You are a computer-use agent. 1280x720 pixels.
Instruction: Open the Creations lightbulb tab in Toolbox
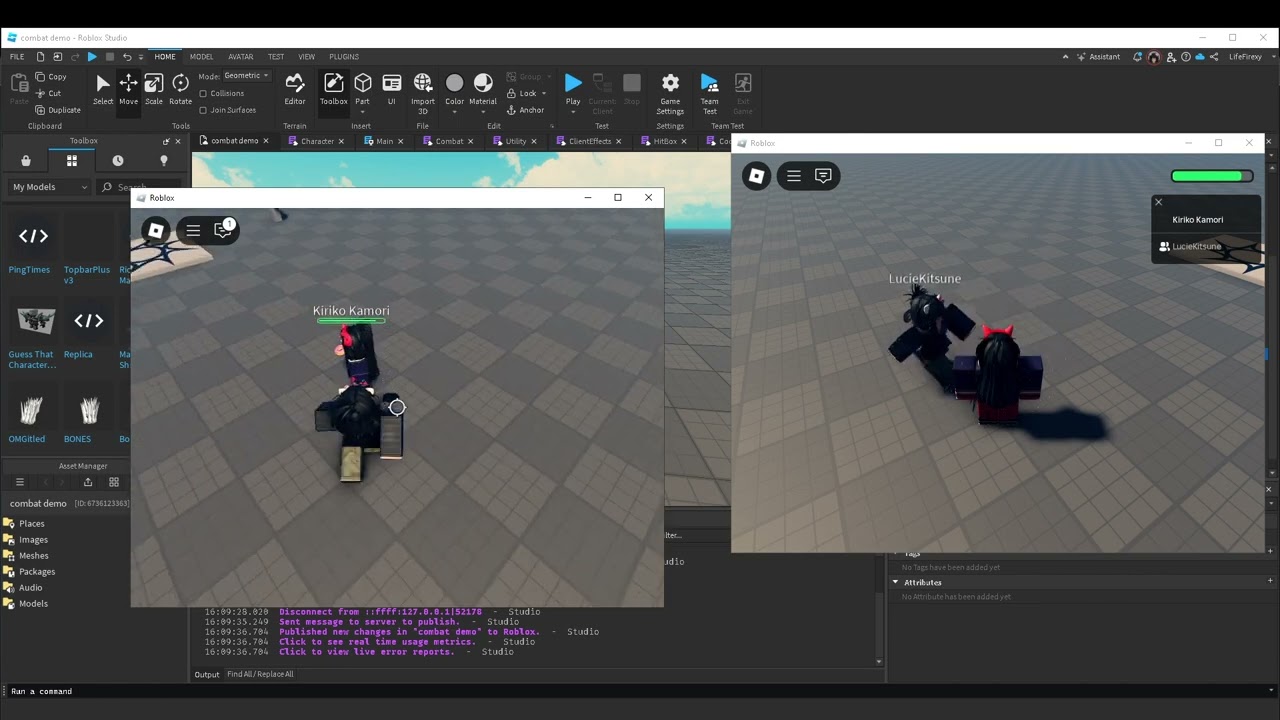click(164, 160)
